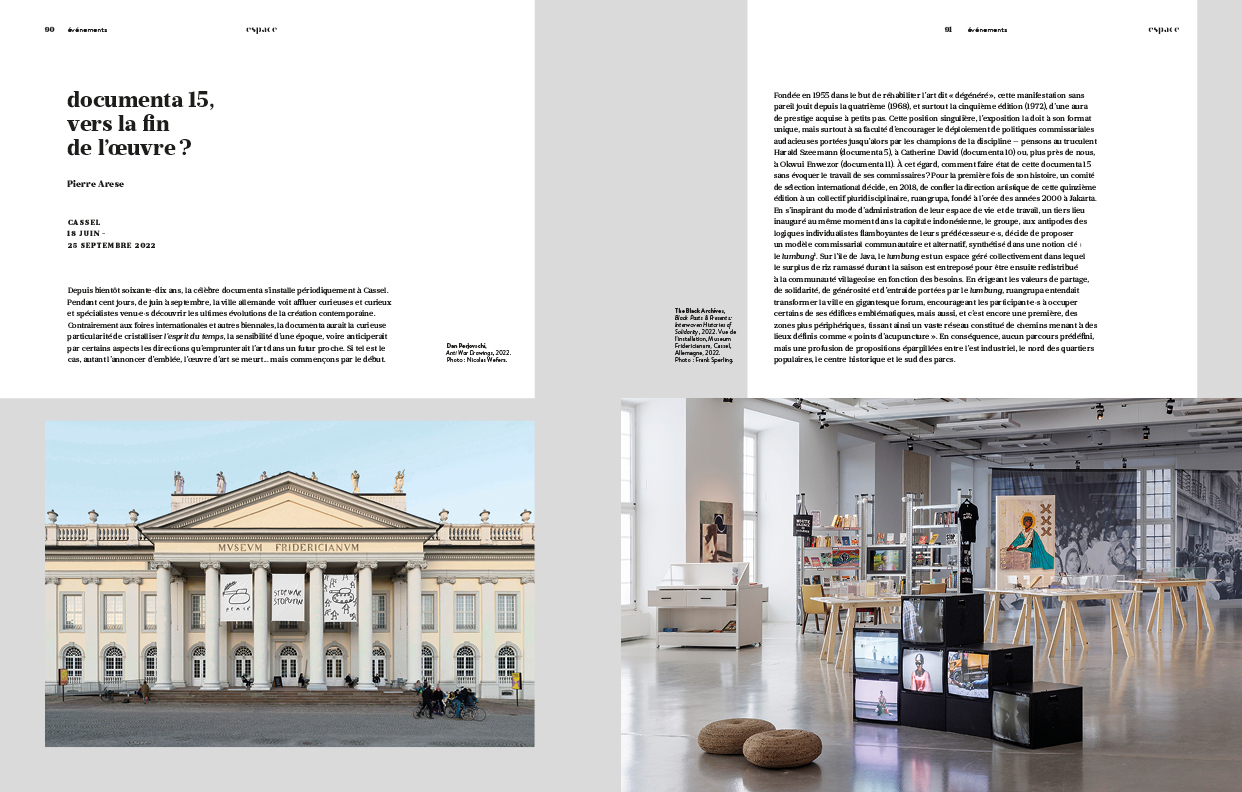Click the CASSEL 18 juin–25 septembre date block
Screen dimensions: 1242x792
point(111,233)
